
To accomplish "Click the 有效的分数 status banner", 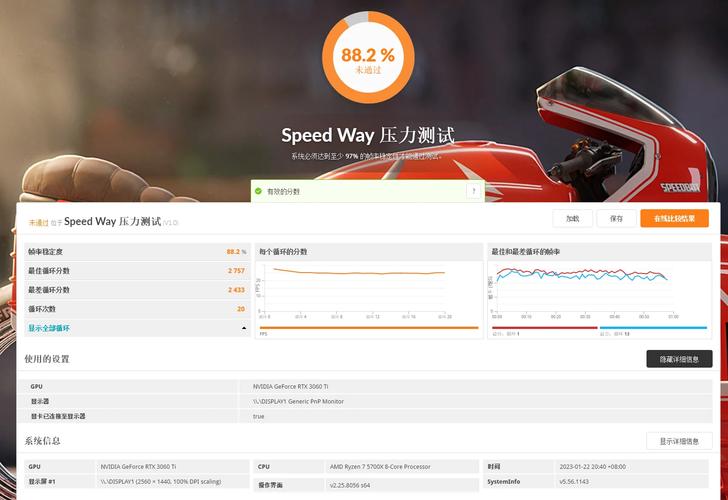I will click(365, 191).
